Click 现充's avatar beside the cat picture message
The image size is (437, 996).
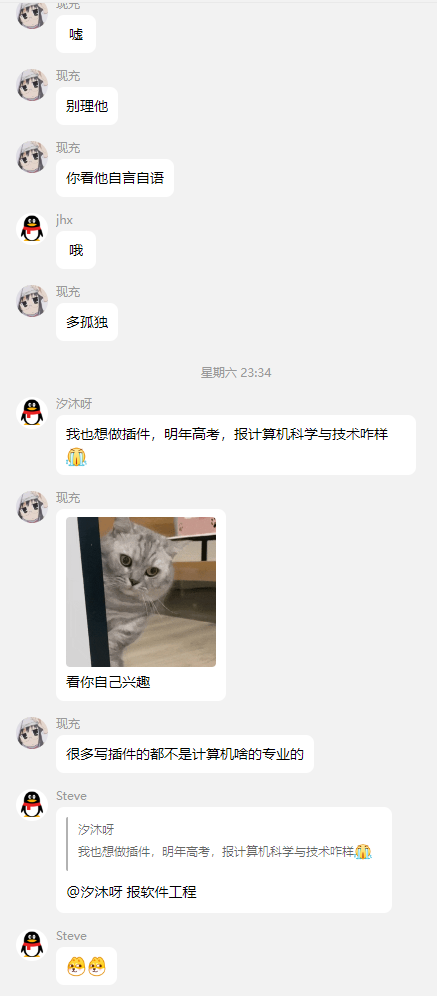tap(32, 507)
